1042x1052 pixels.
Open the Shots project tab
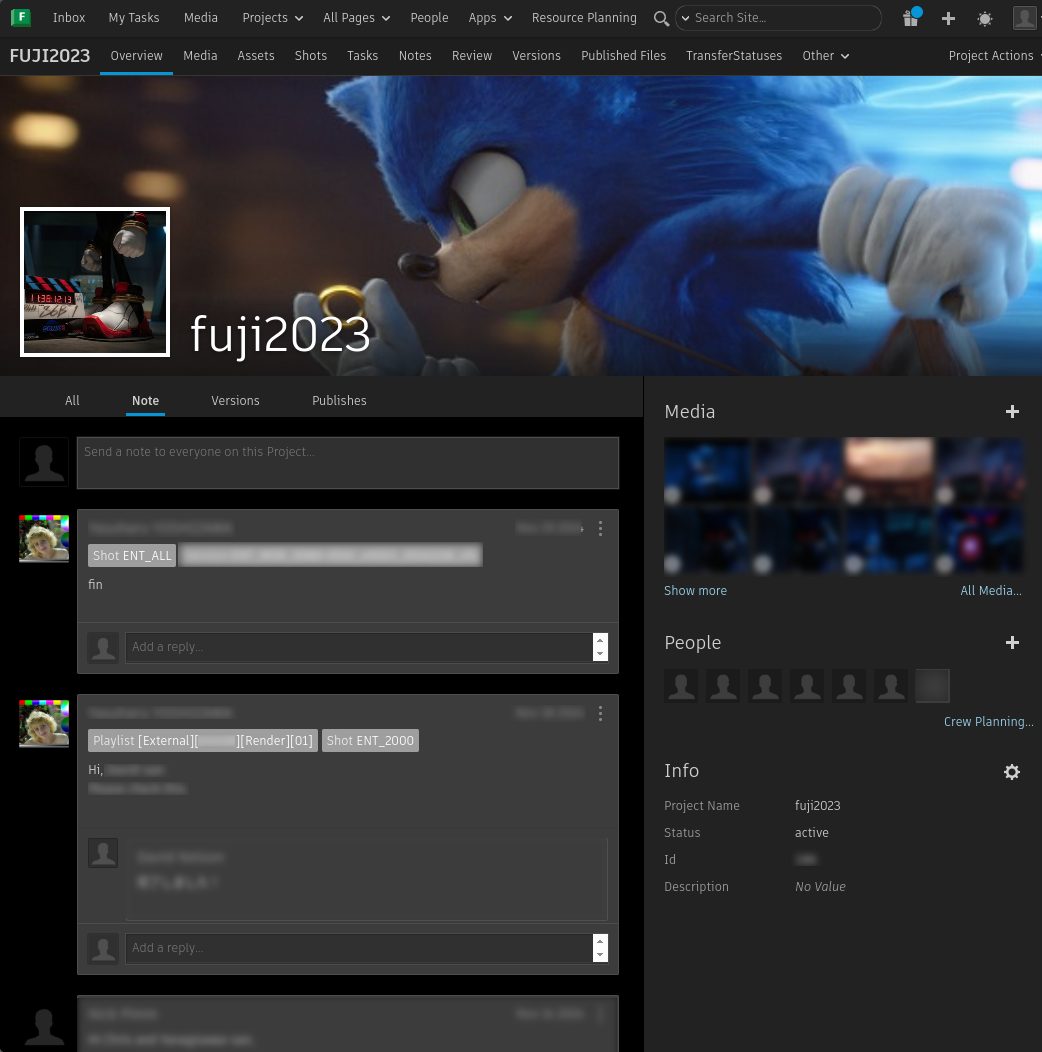click(310, 56)
